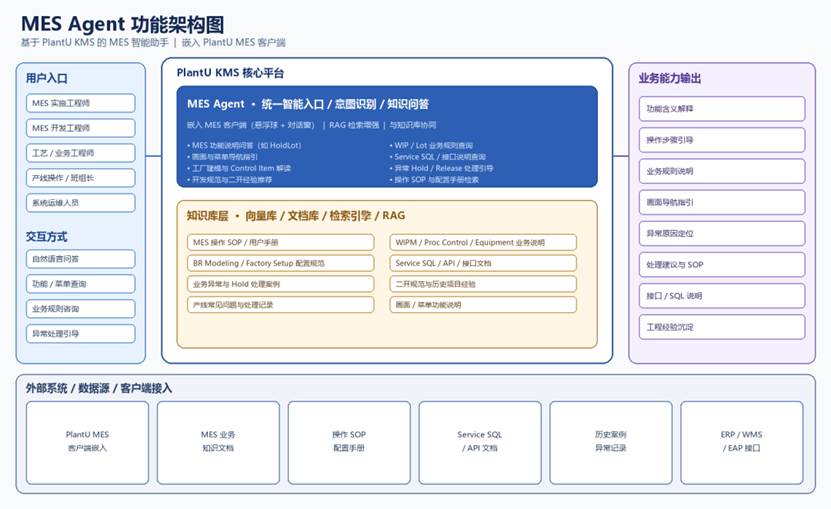Click the "业务能力输出" section heading
The height and width of the screenshot is (509, 831).
[x=670, y=78]
